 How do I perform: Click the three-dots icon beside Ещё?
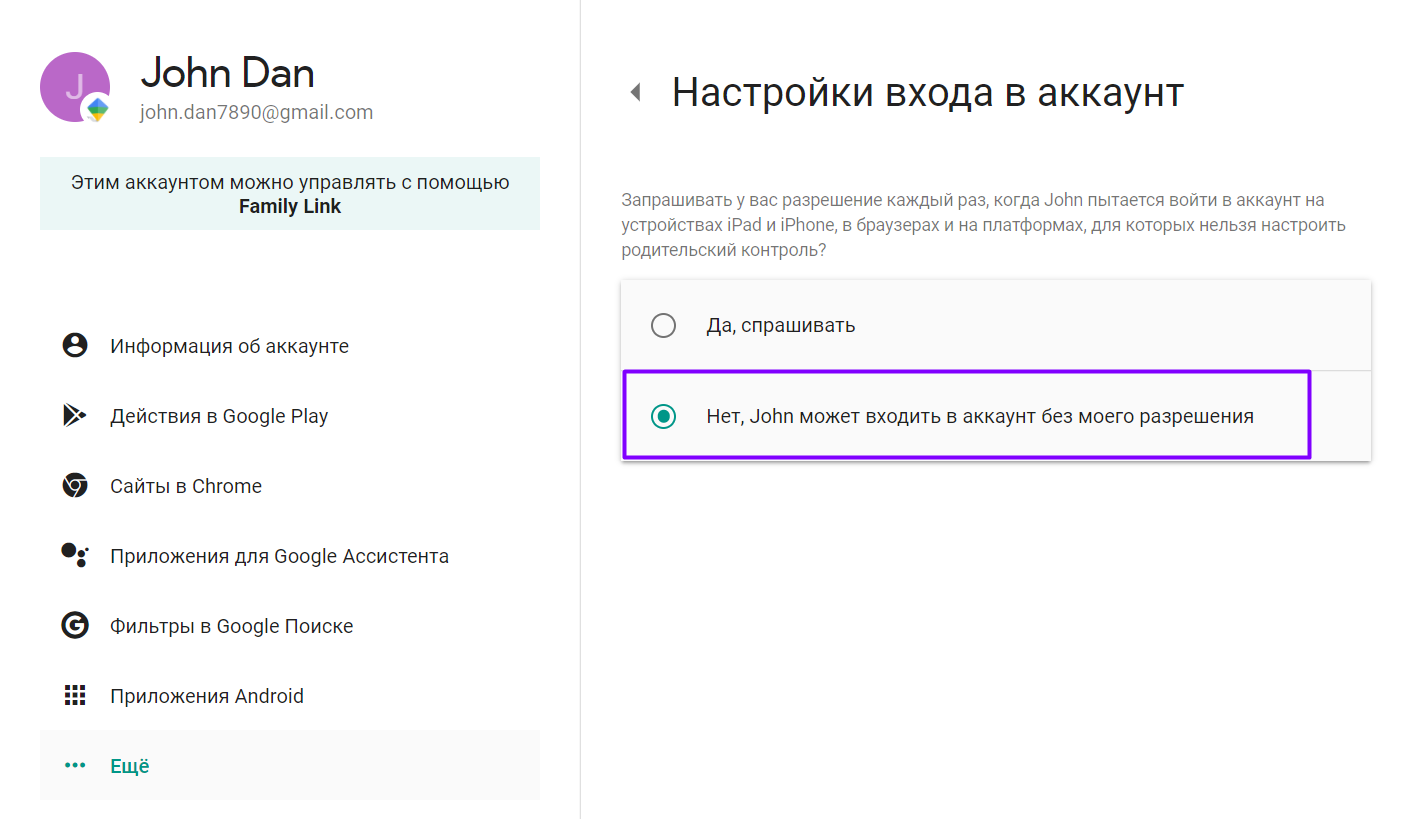pyautogui.click(x=75, y=766)
